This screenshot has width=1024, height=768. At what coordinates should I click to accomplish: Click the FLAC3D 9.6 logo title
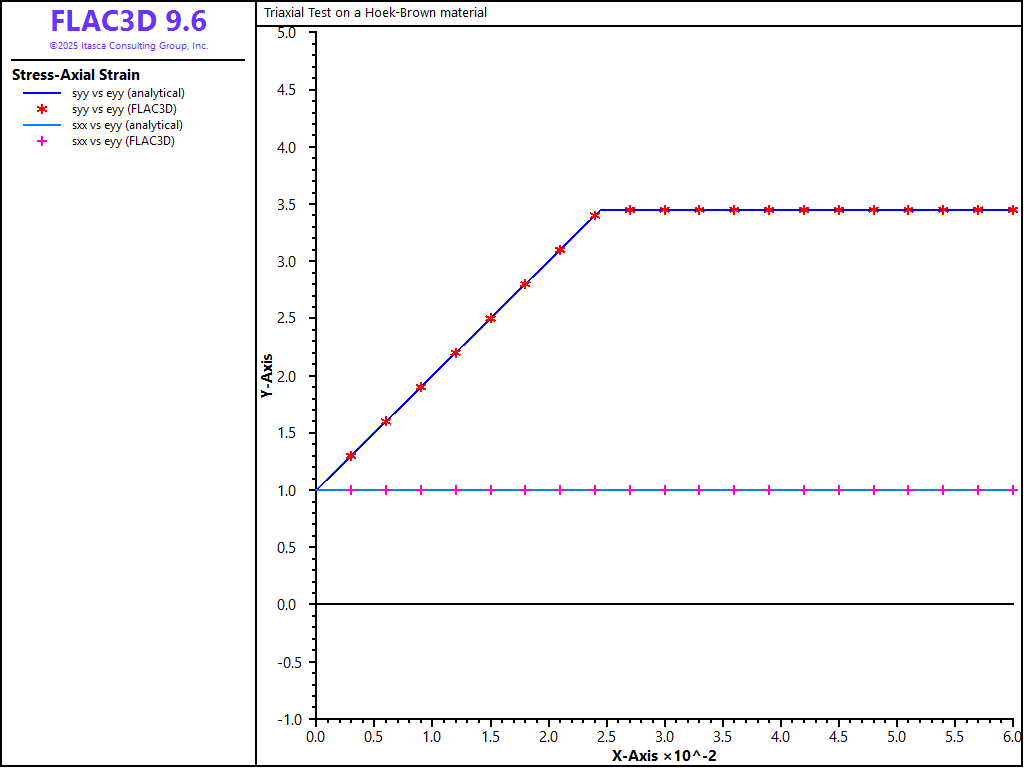(128, 22)
